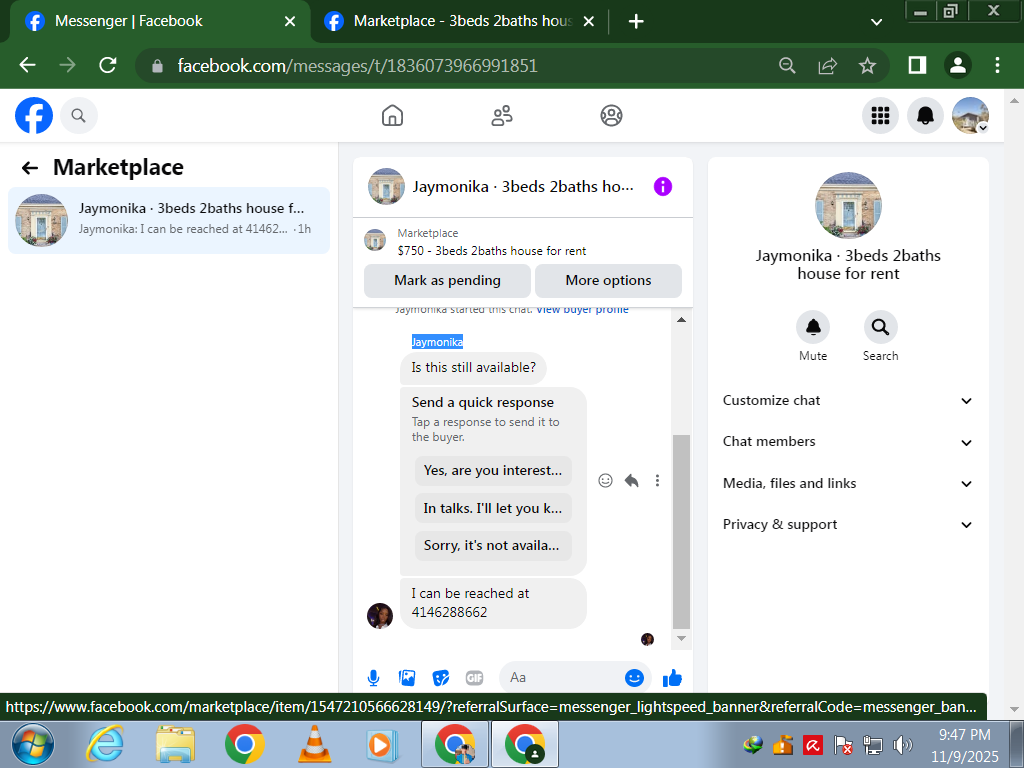Toggle Chrome side panel icon
Viewport: 1024px width, 768px height.
[x=917, y=65]
